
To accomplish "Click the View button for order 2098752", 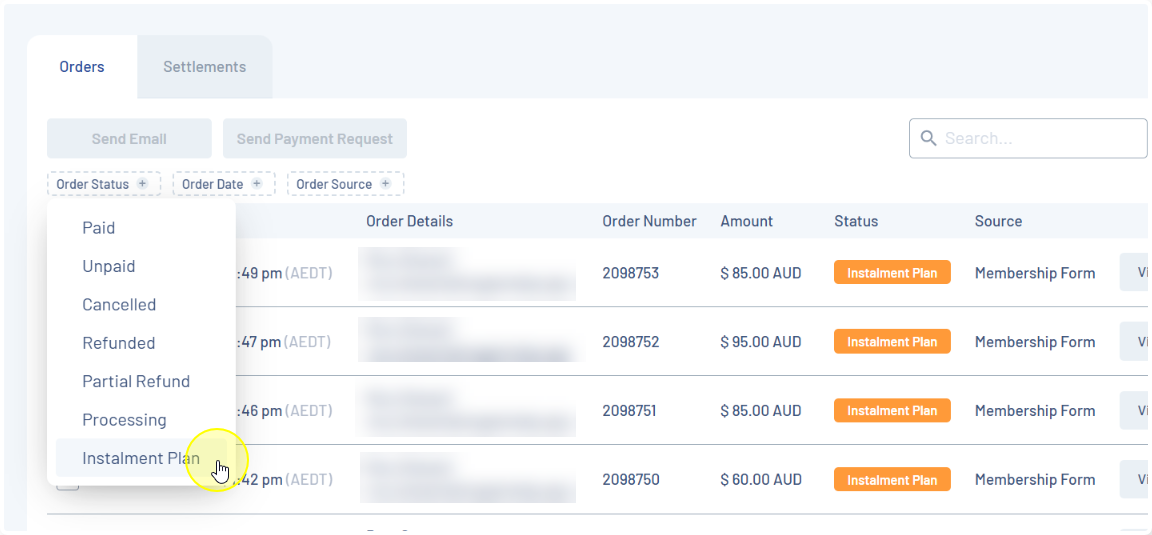I will pos(1134,342).
